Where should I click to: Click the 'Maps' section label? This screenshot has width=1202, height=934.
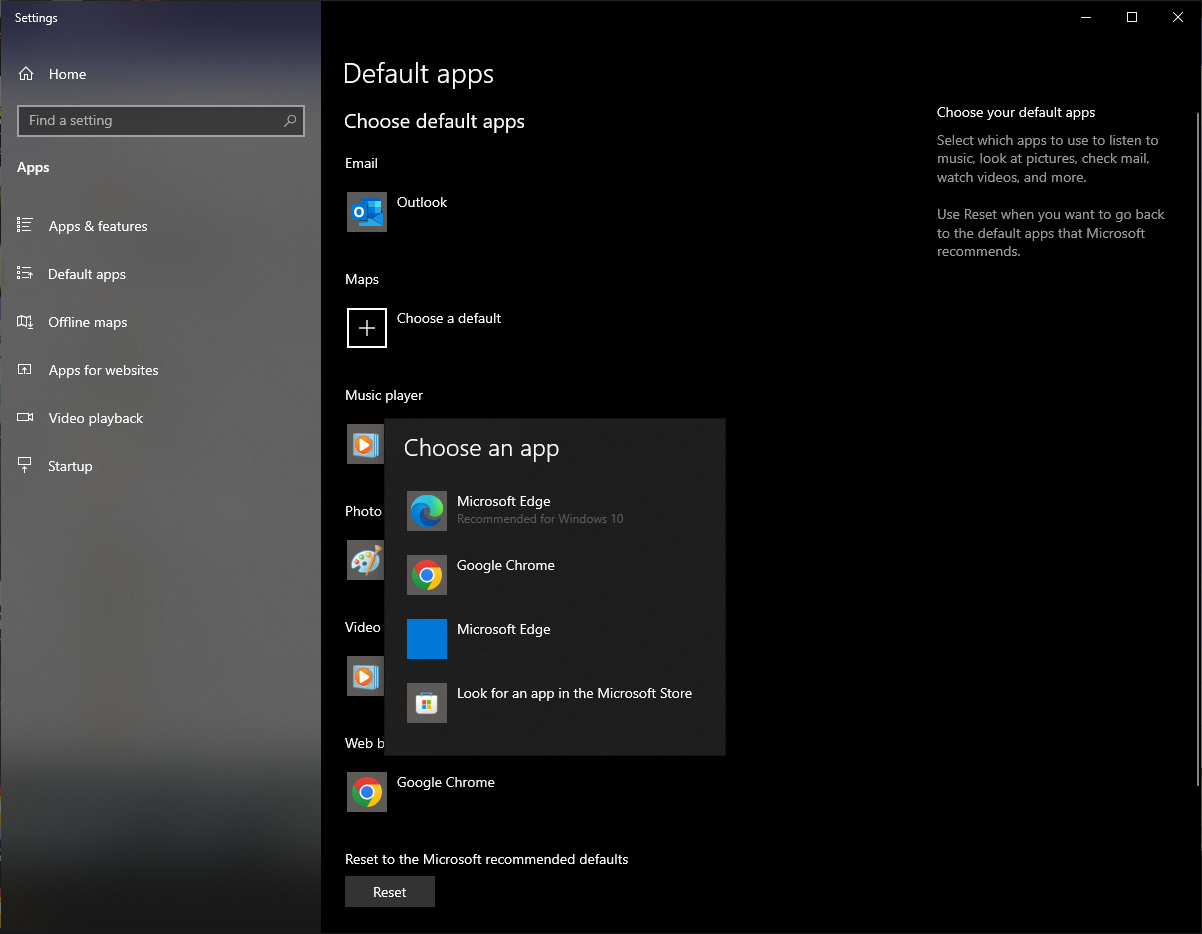pos(362,279)
